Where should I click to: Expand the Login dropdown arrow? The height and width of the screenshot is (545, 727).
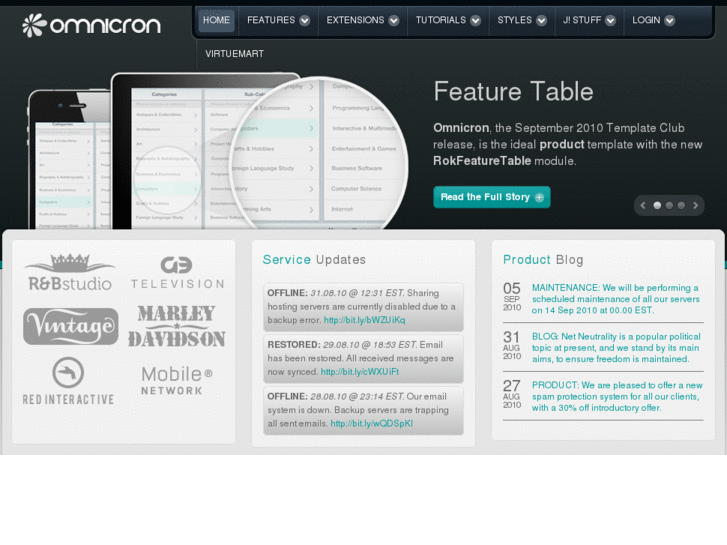click(x=669, y=20)
